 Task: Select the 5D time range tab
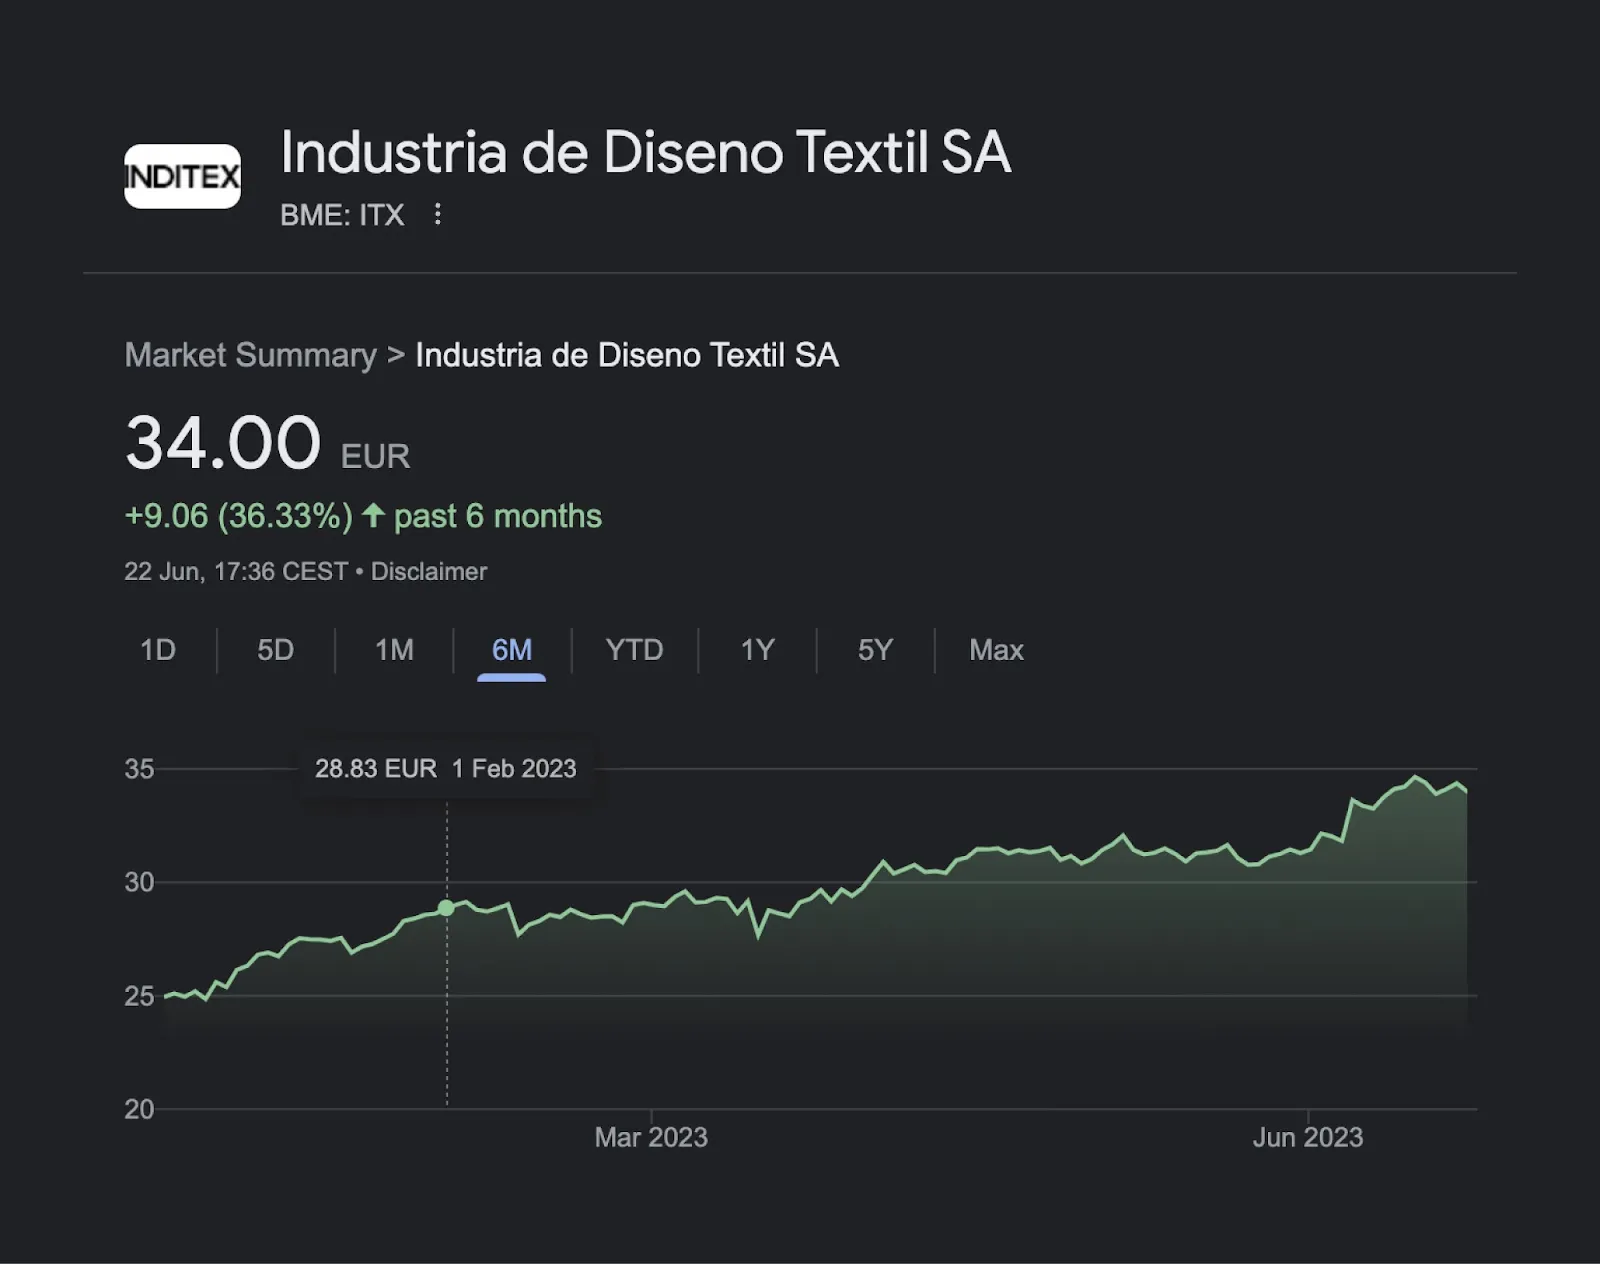275,650
